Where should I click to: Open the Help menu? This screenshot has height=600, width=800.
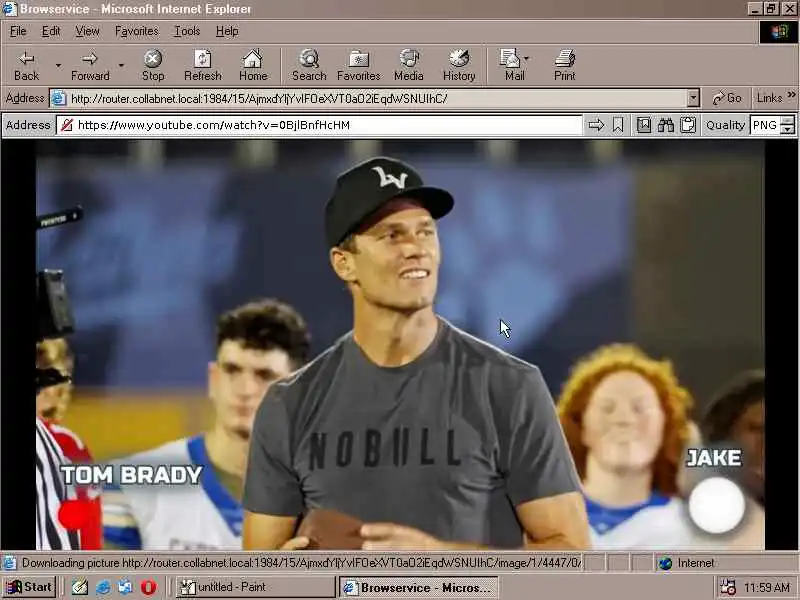click(227, 31)
